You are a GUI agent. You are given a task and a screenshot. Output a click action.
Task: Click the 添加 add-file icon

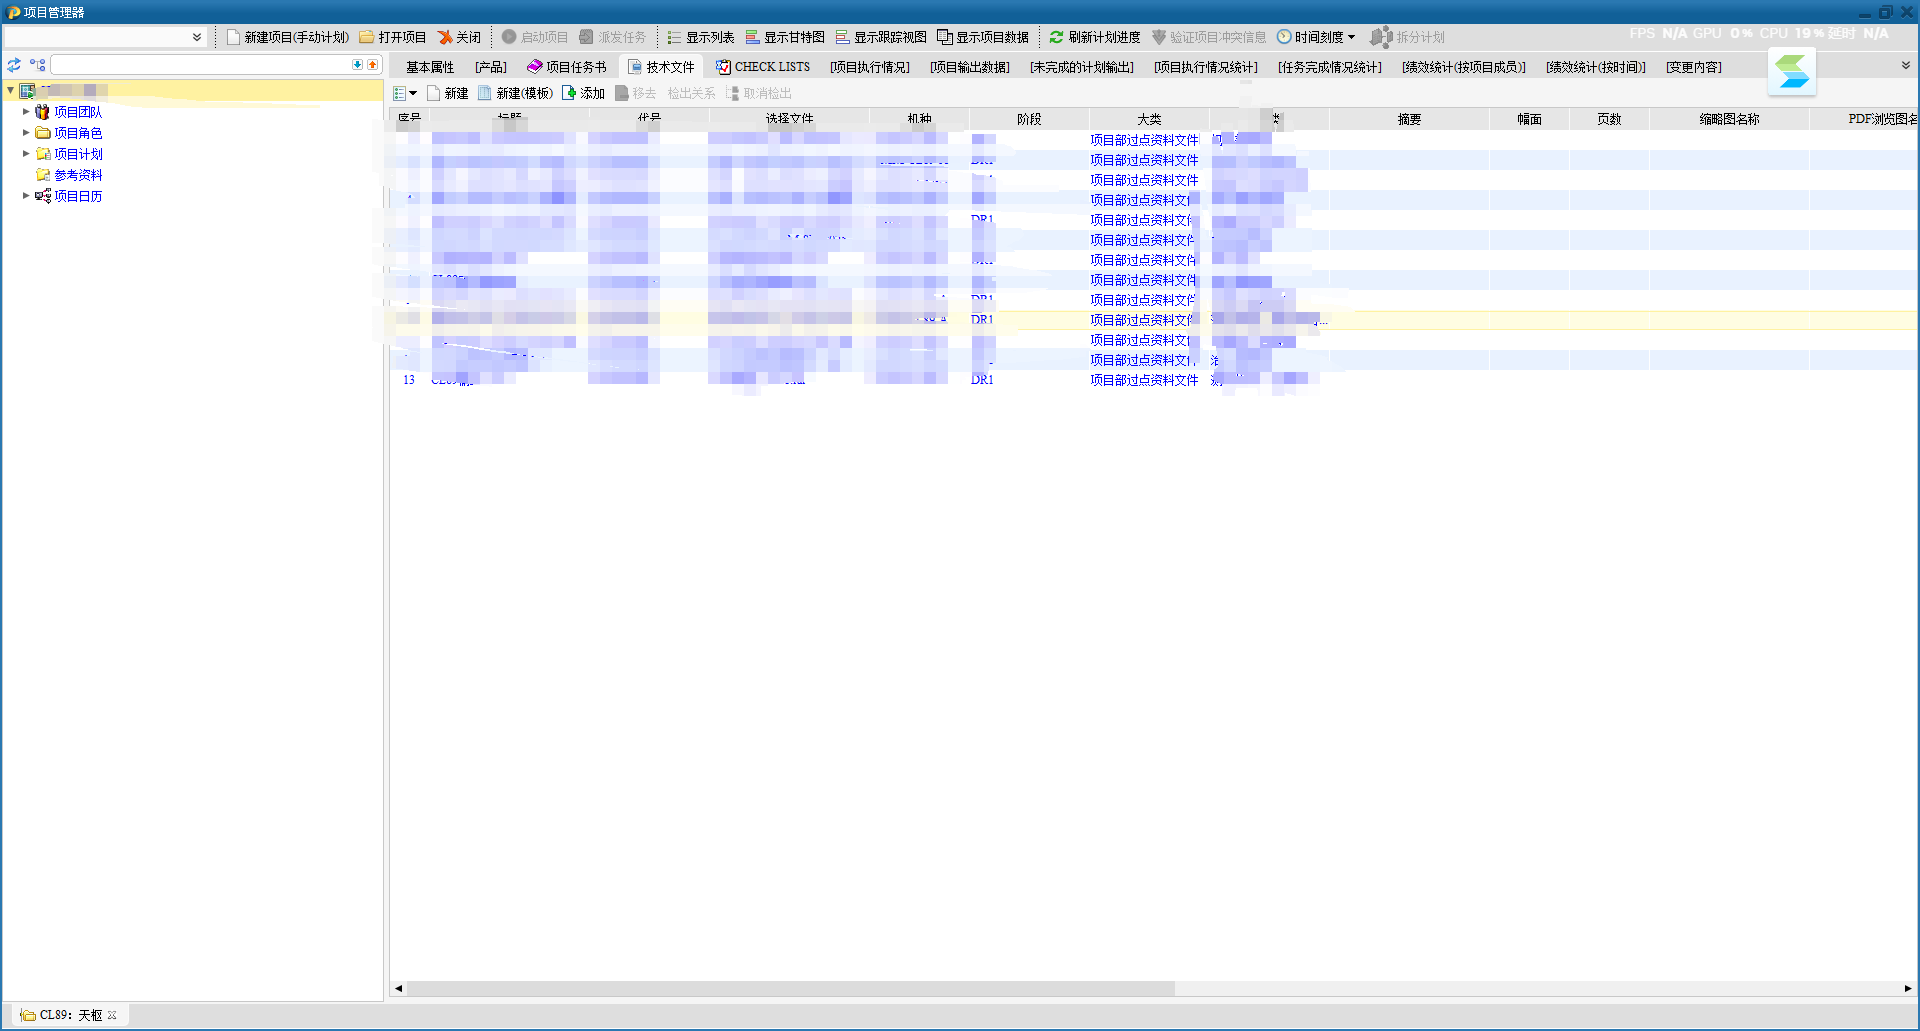click(569, 93)
